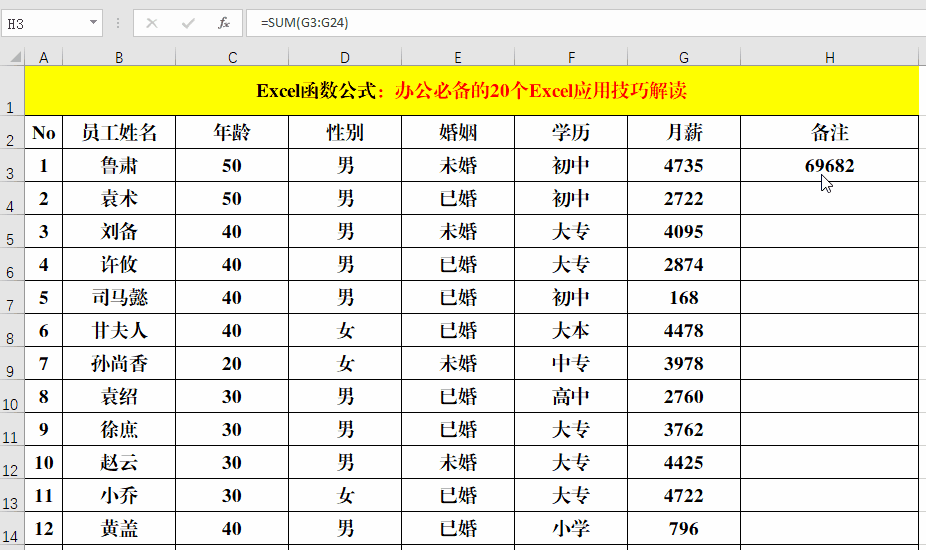Select column D header

point(345,57)
